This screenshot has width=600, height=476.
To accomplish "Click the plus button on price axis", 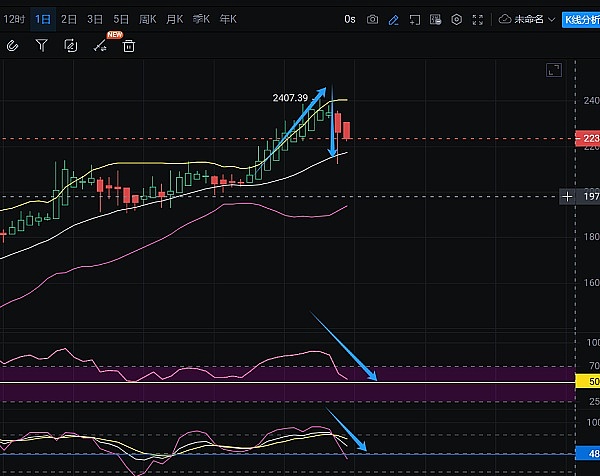I will coord(567,197).
